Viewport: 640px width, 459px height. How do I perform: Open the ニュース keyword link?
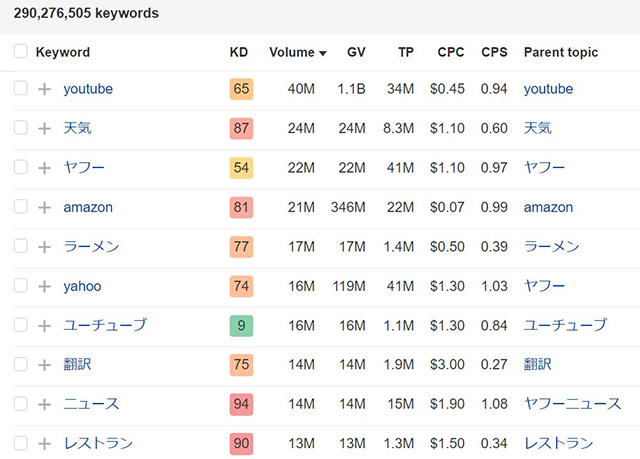[x=91, y=404]
